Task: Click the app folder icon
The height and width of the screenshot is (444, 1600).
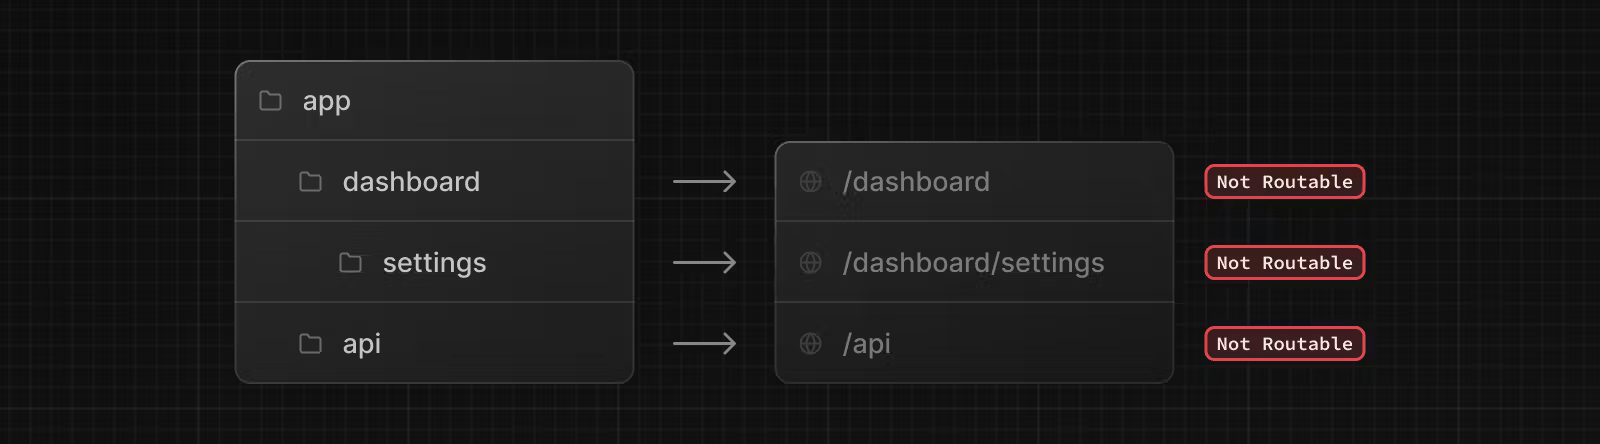Action: point(270,101)
